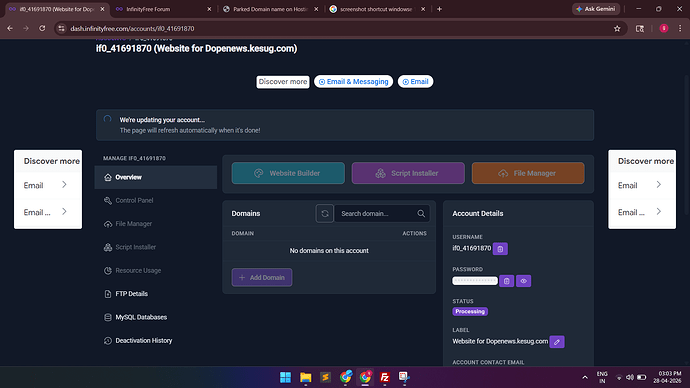
Task: Refresh the domains list
Action: [325, 213]
